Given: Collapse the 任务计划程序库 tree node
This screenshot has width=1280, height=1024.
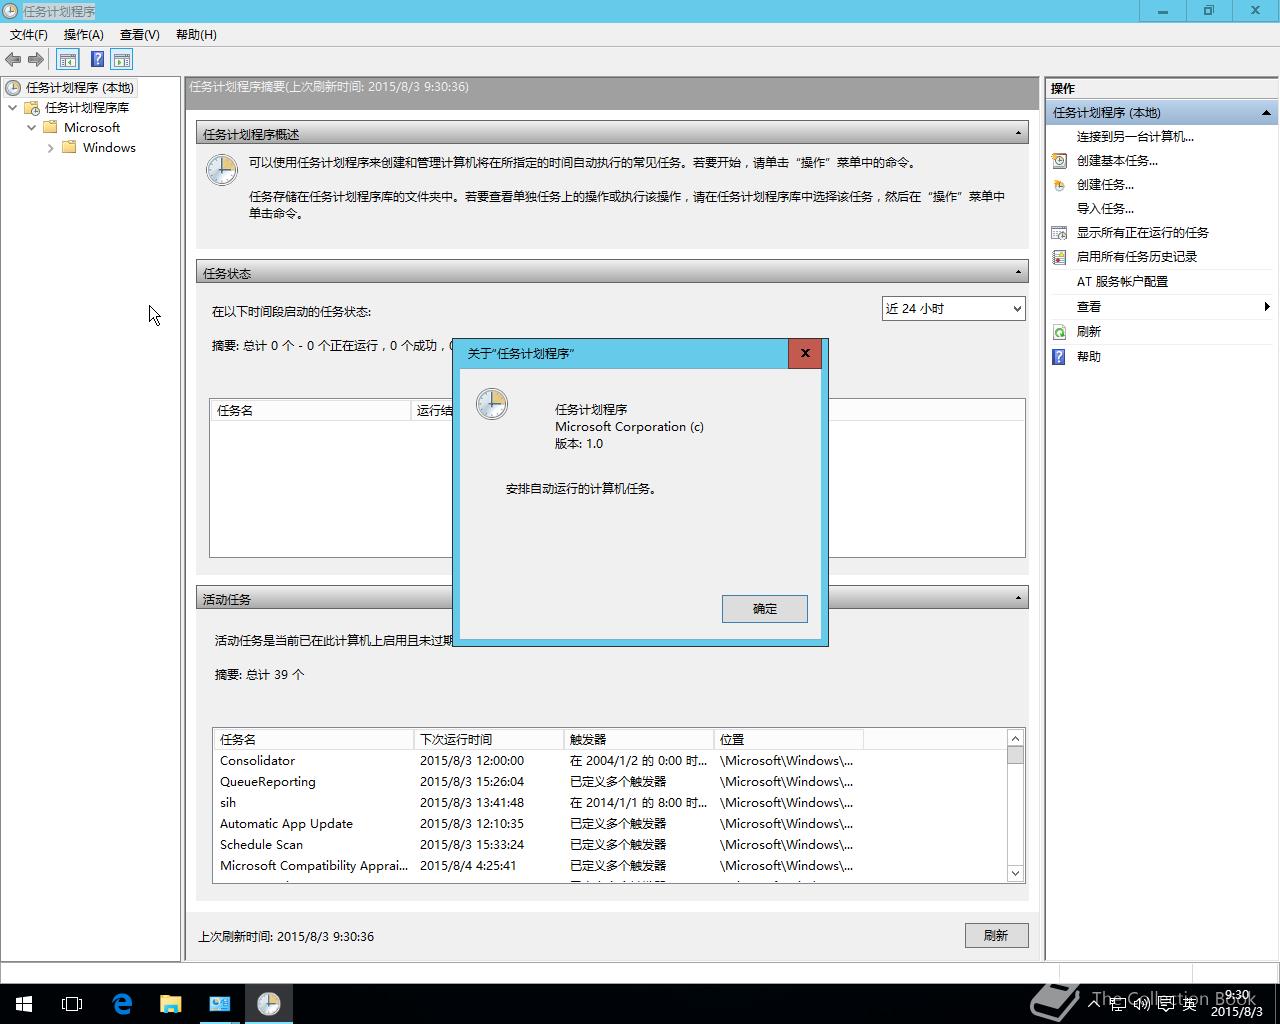Looking at the screenshot, I should point(12,107).
